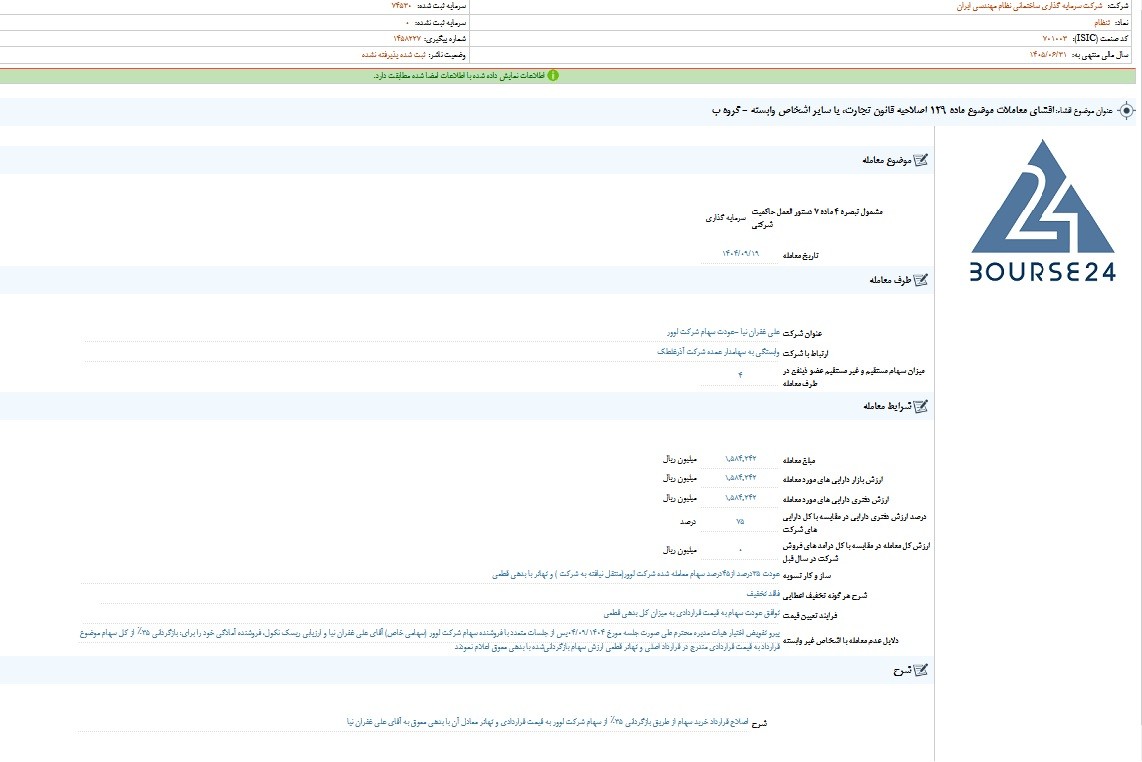Click the relation value mentioning آذرغلطک
1142x762 pixels.
pos(718,352)
